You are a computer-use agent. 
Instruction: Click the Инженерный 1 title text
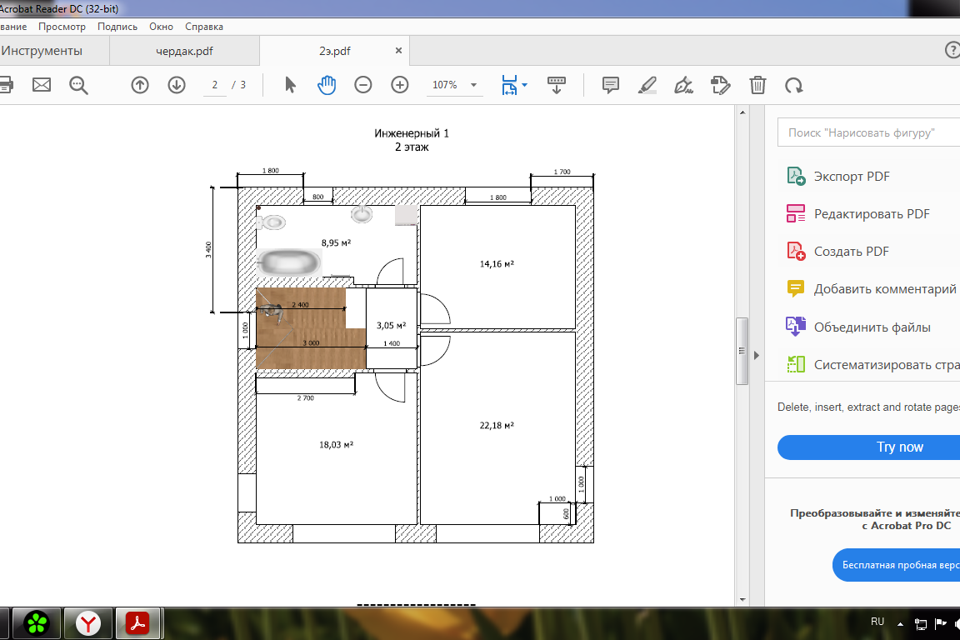pyautogui.click(x=411, y=133)
